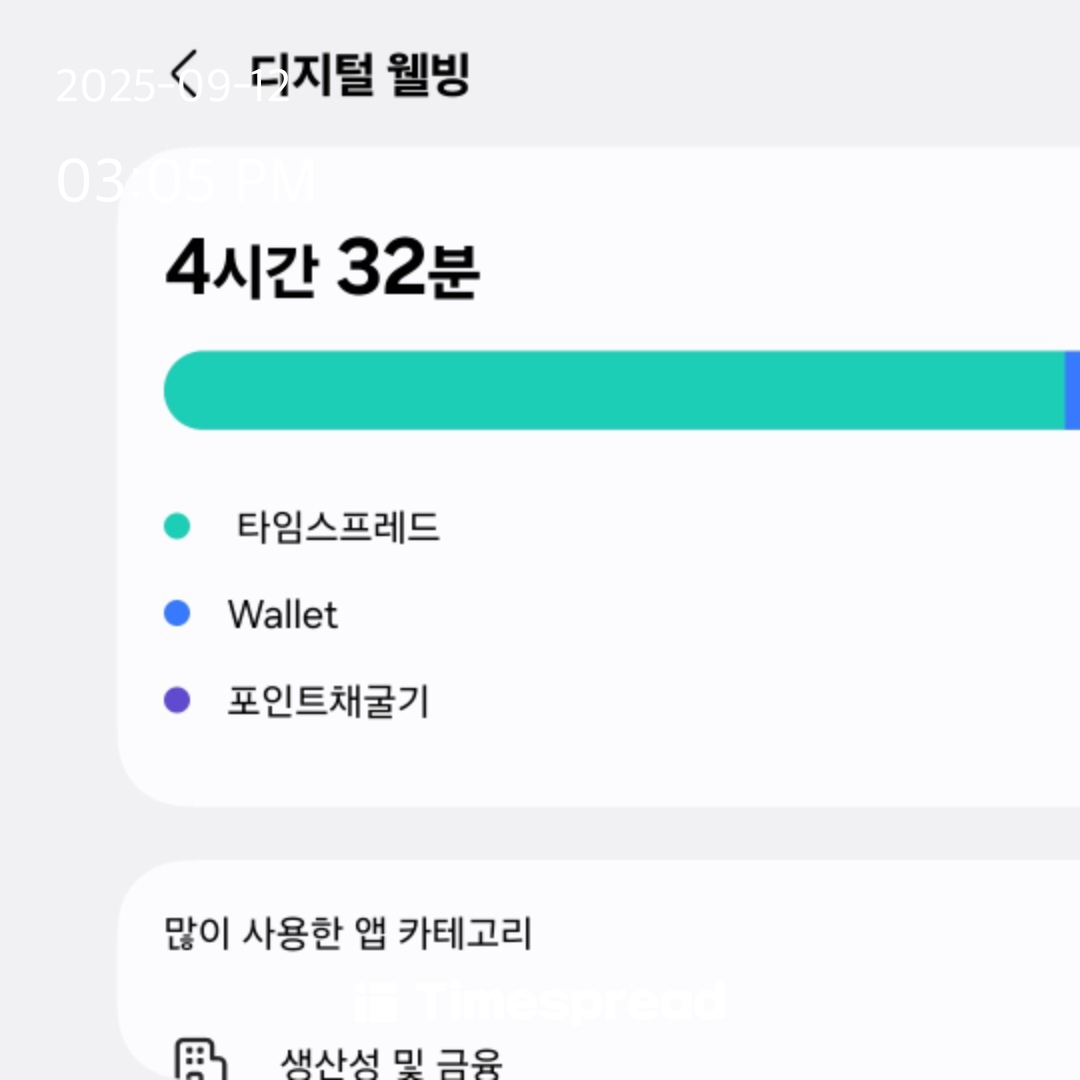Select the teal 타임스프레드 legend dot
The width and height of the screenshot is (1080, 1080).
pos(177,526)
